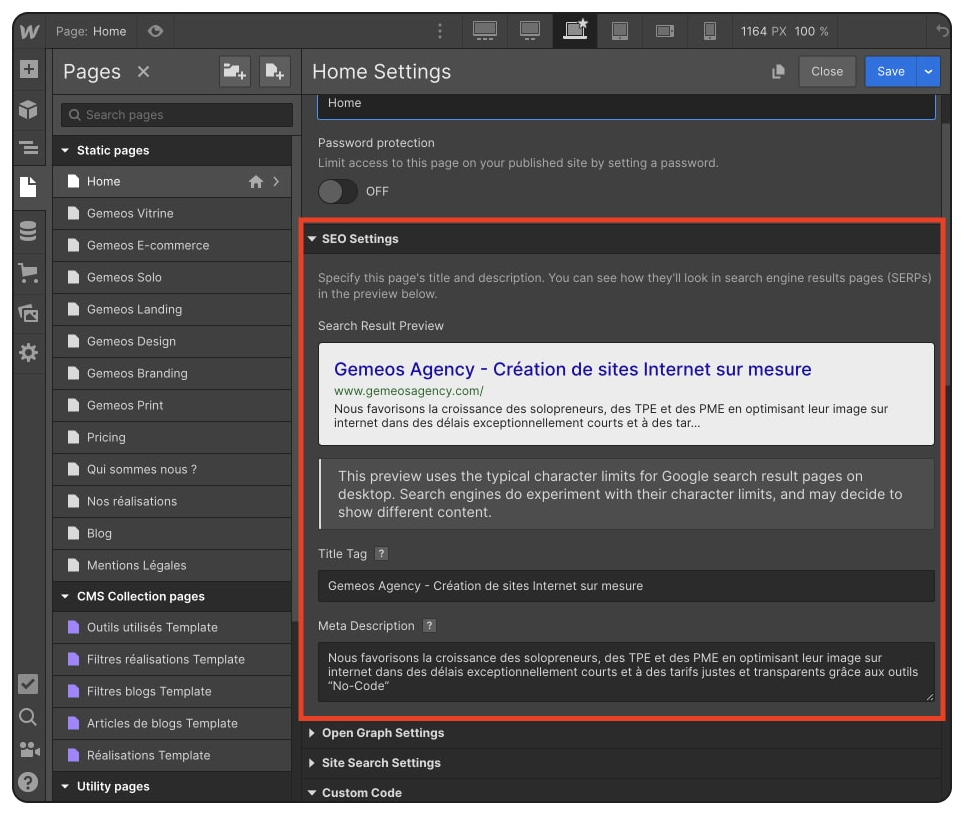Image resolution: width=964 pixels, height=815 pixels.
Task: Click the blue Save button
Action: (890, 71)
